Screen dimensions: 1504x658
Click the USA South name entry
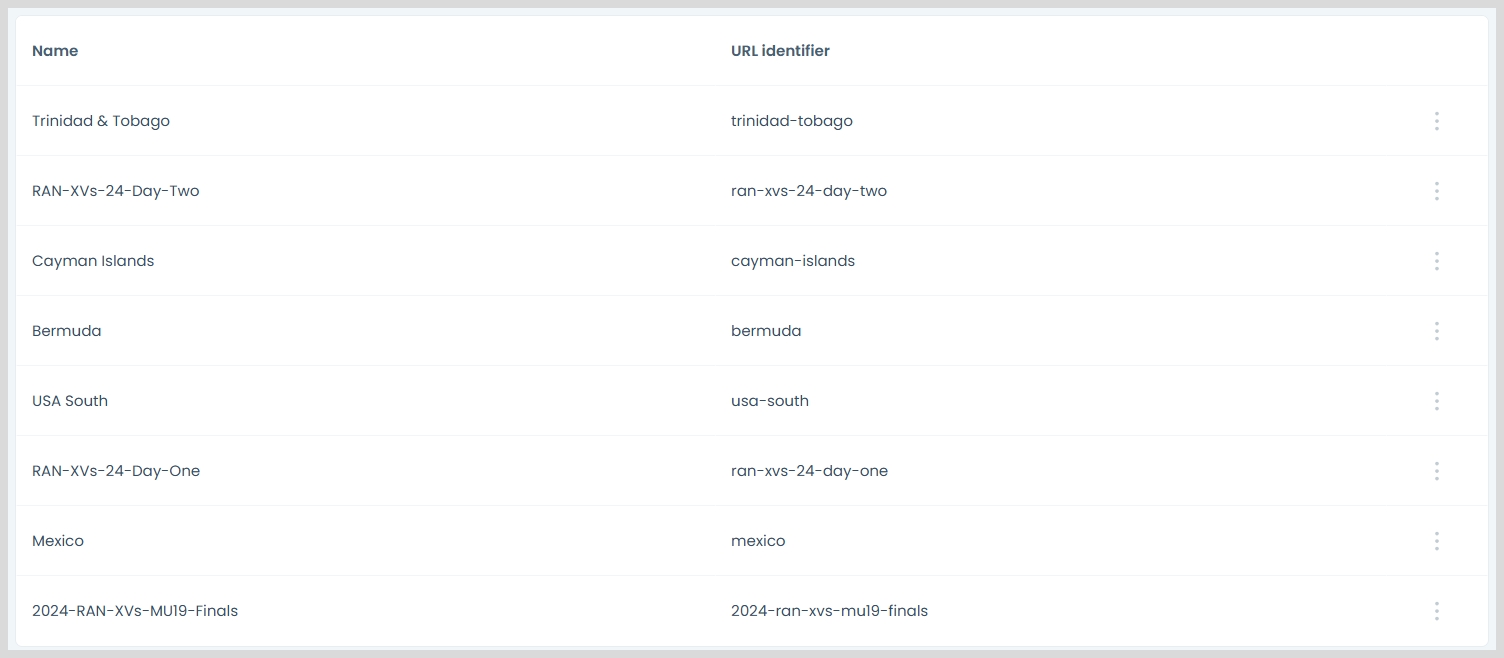[x=70, y=401]
